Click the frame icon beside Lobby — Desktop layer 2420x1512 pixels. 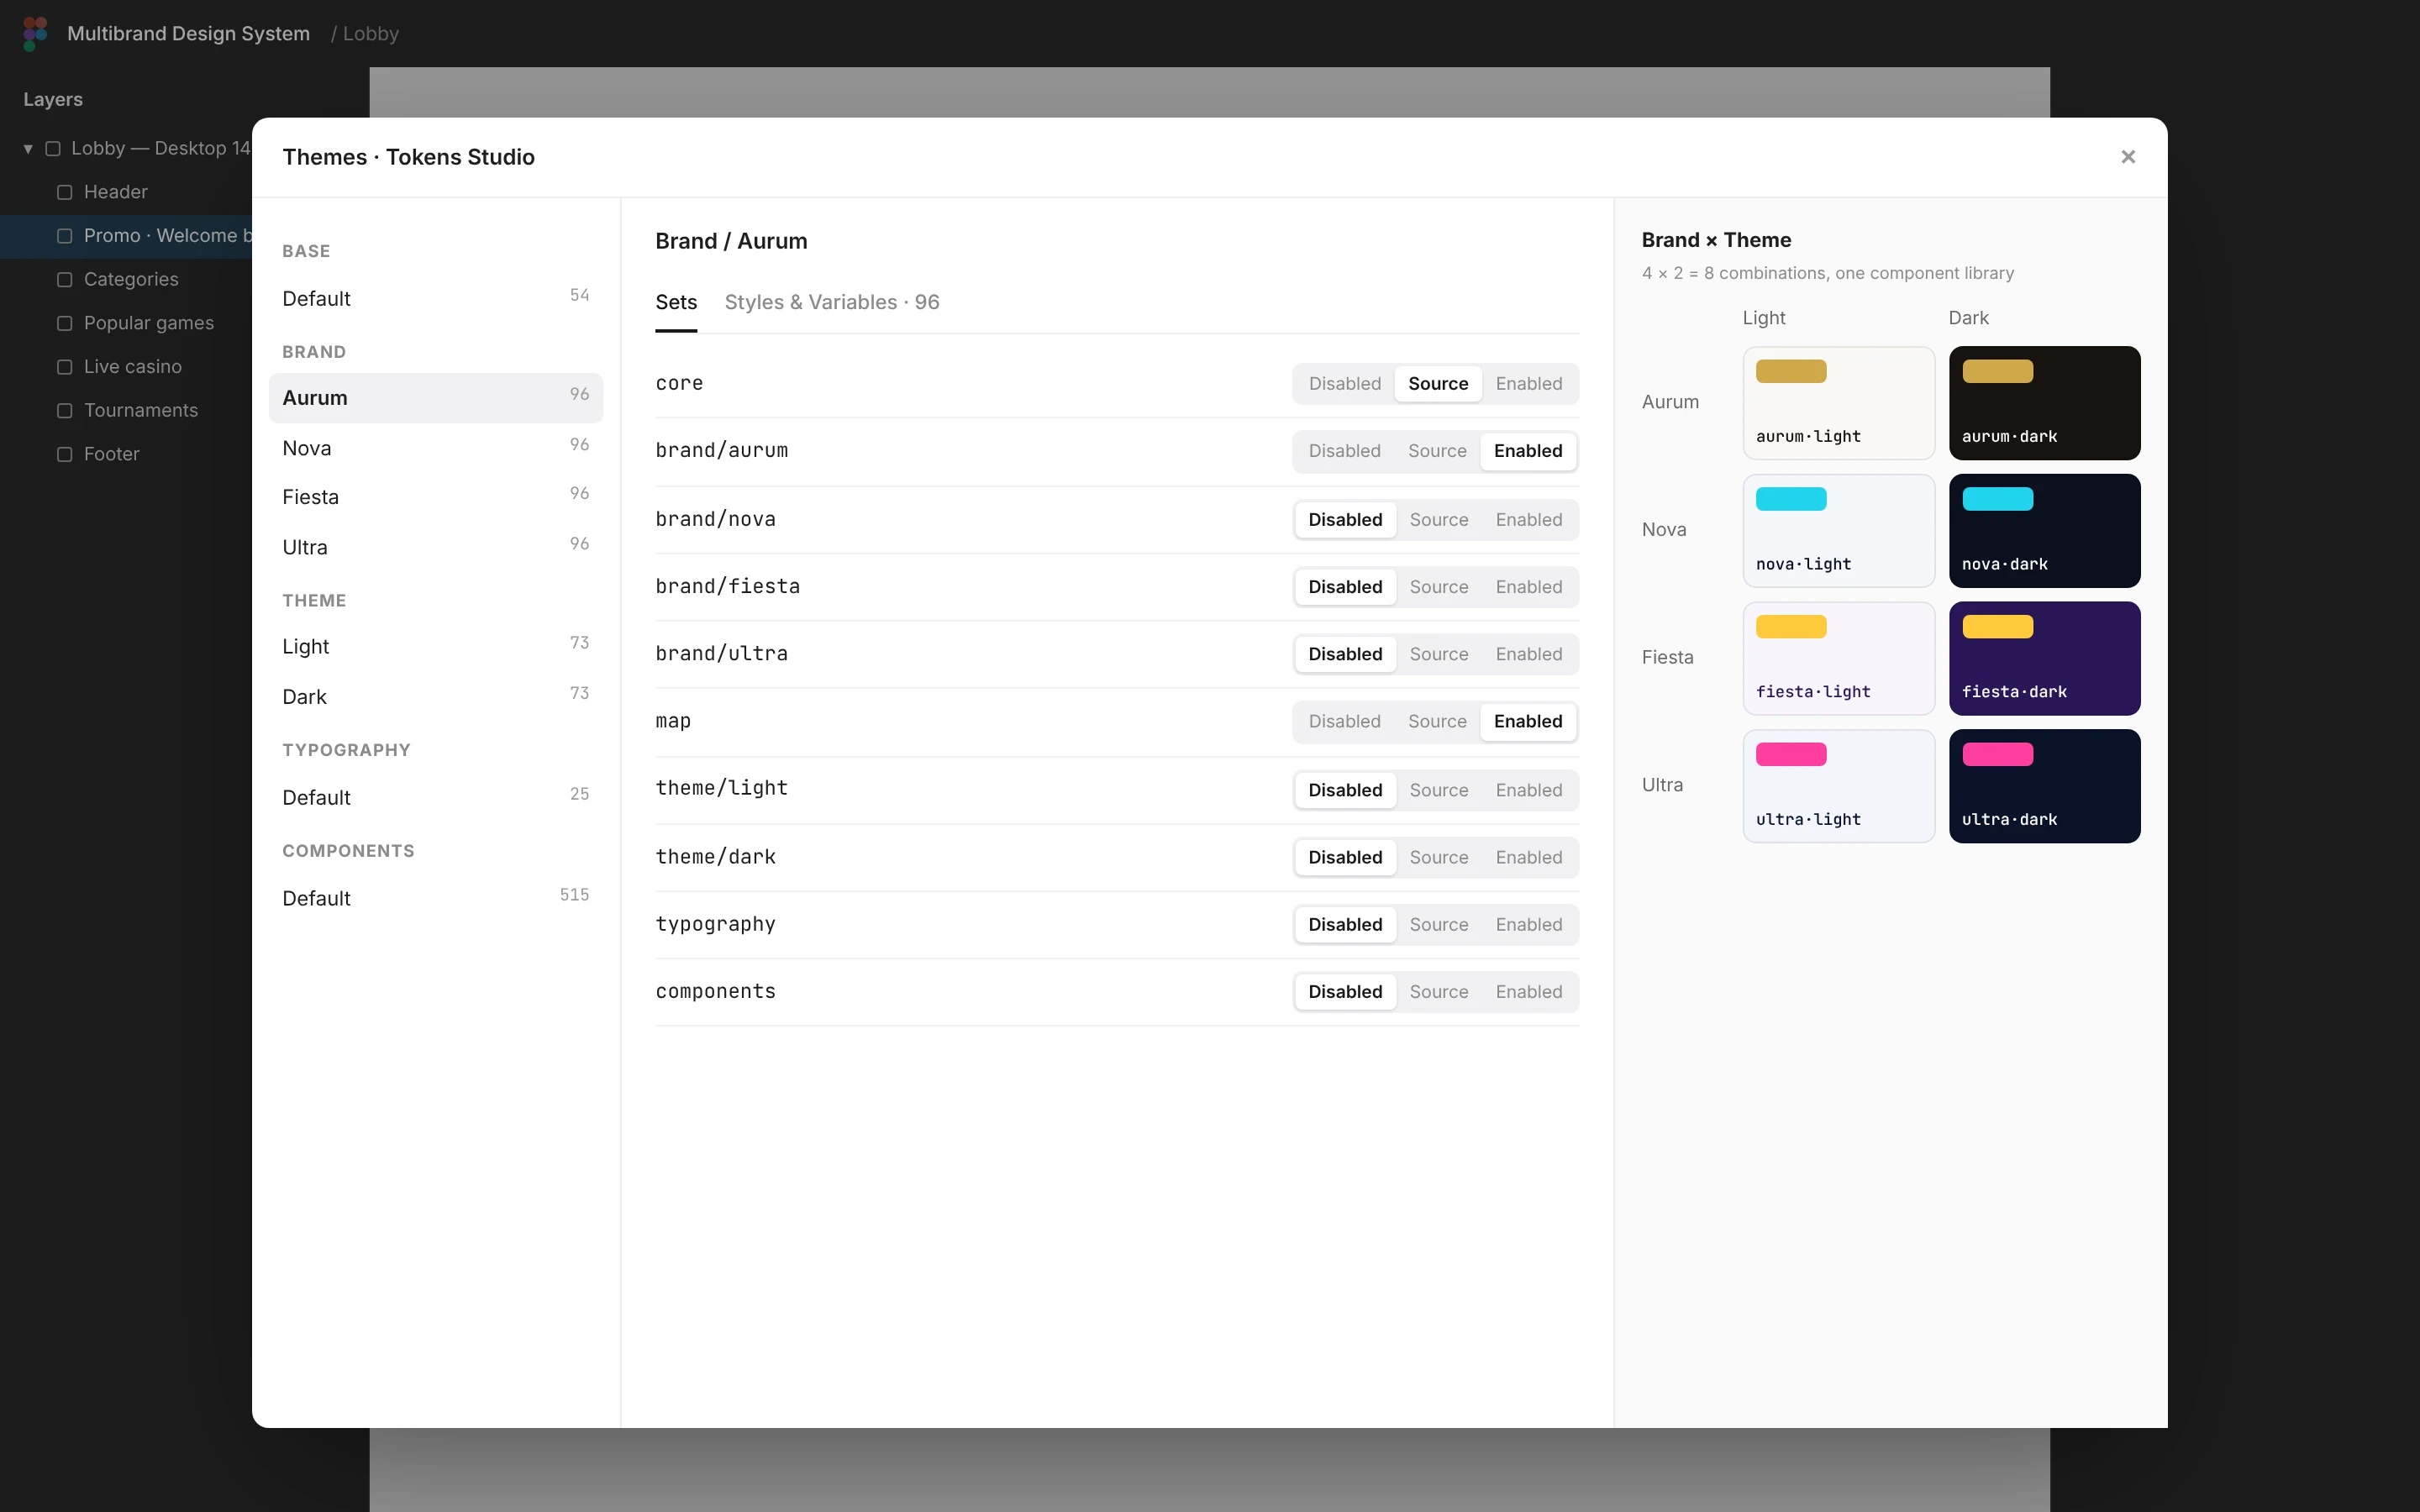coord(53,148)
